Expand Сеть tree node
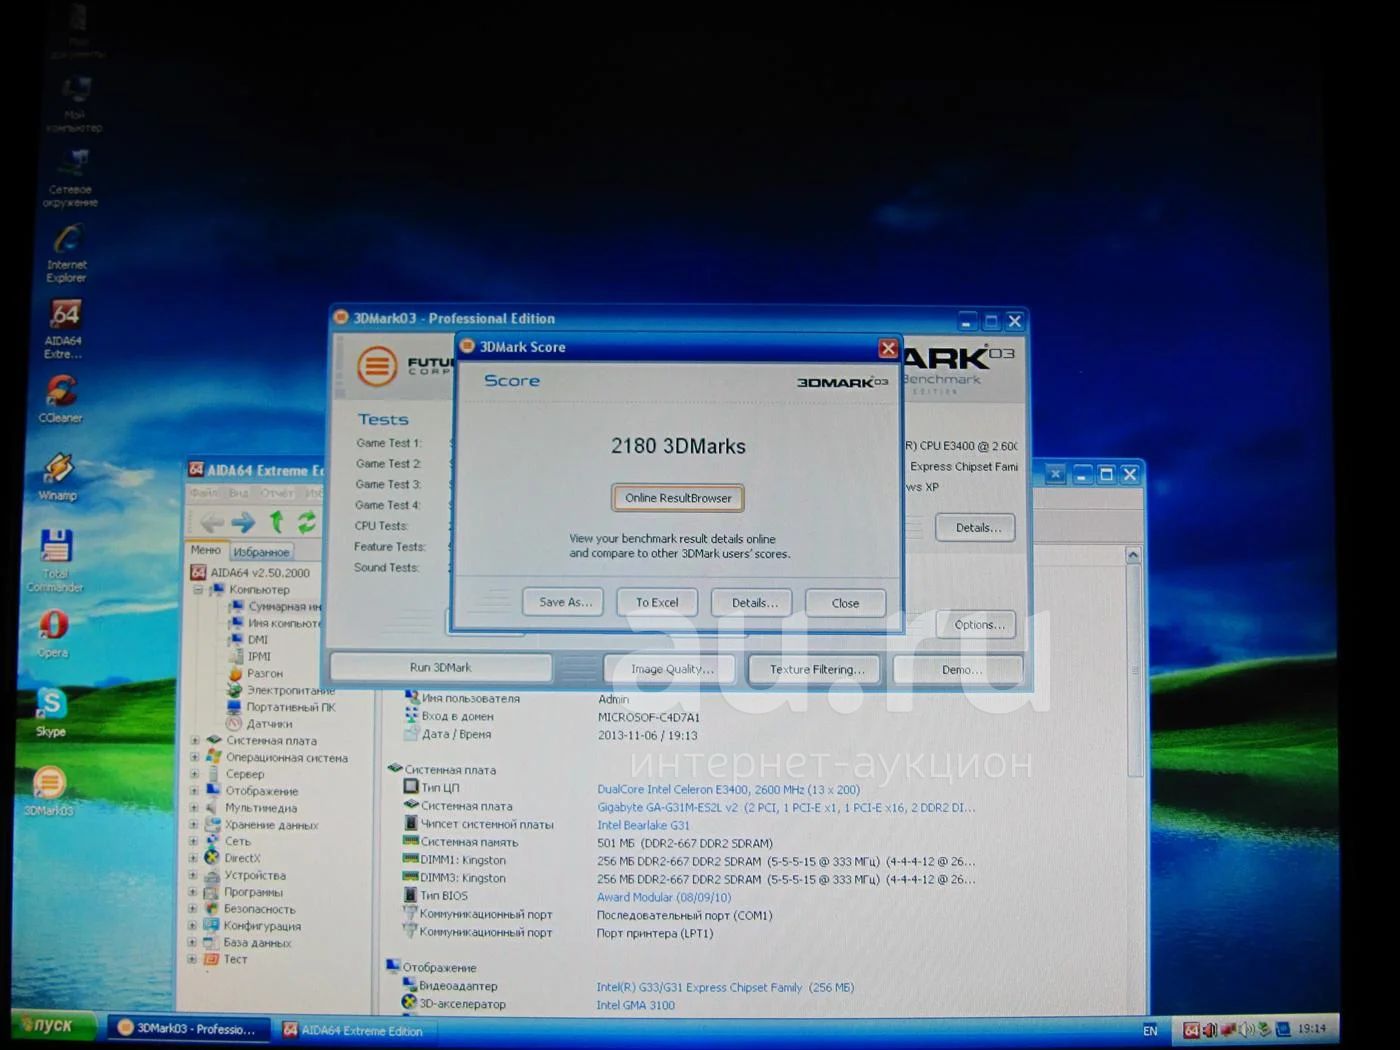 (x=193, y=842)
